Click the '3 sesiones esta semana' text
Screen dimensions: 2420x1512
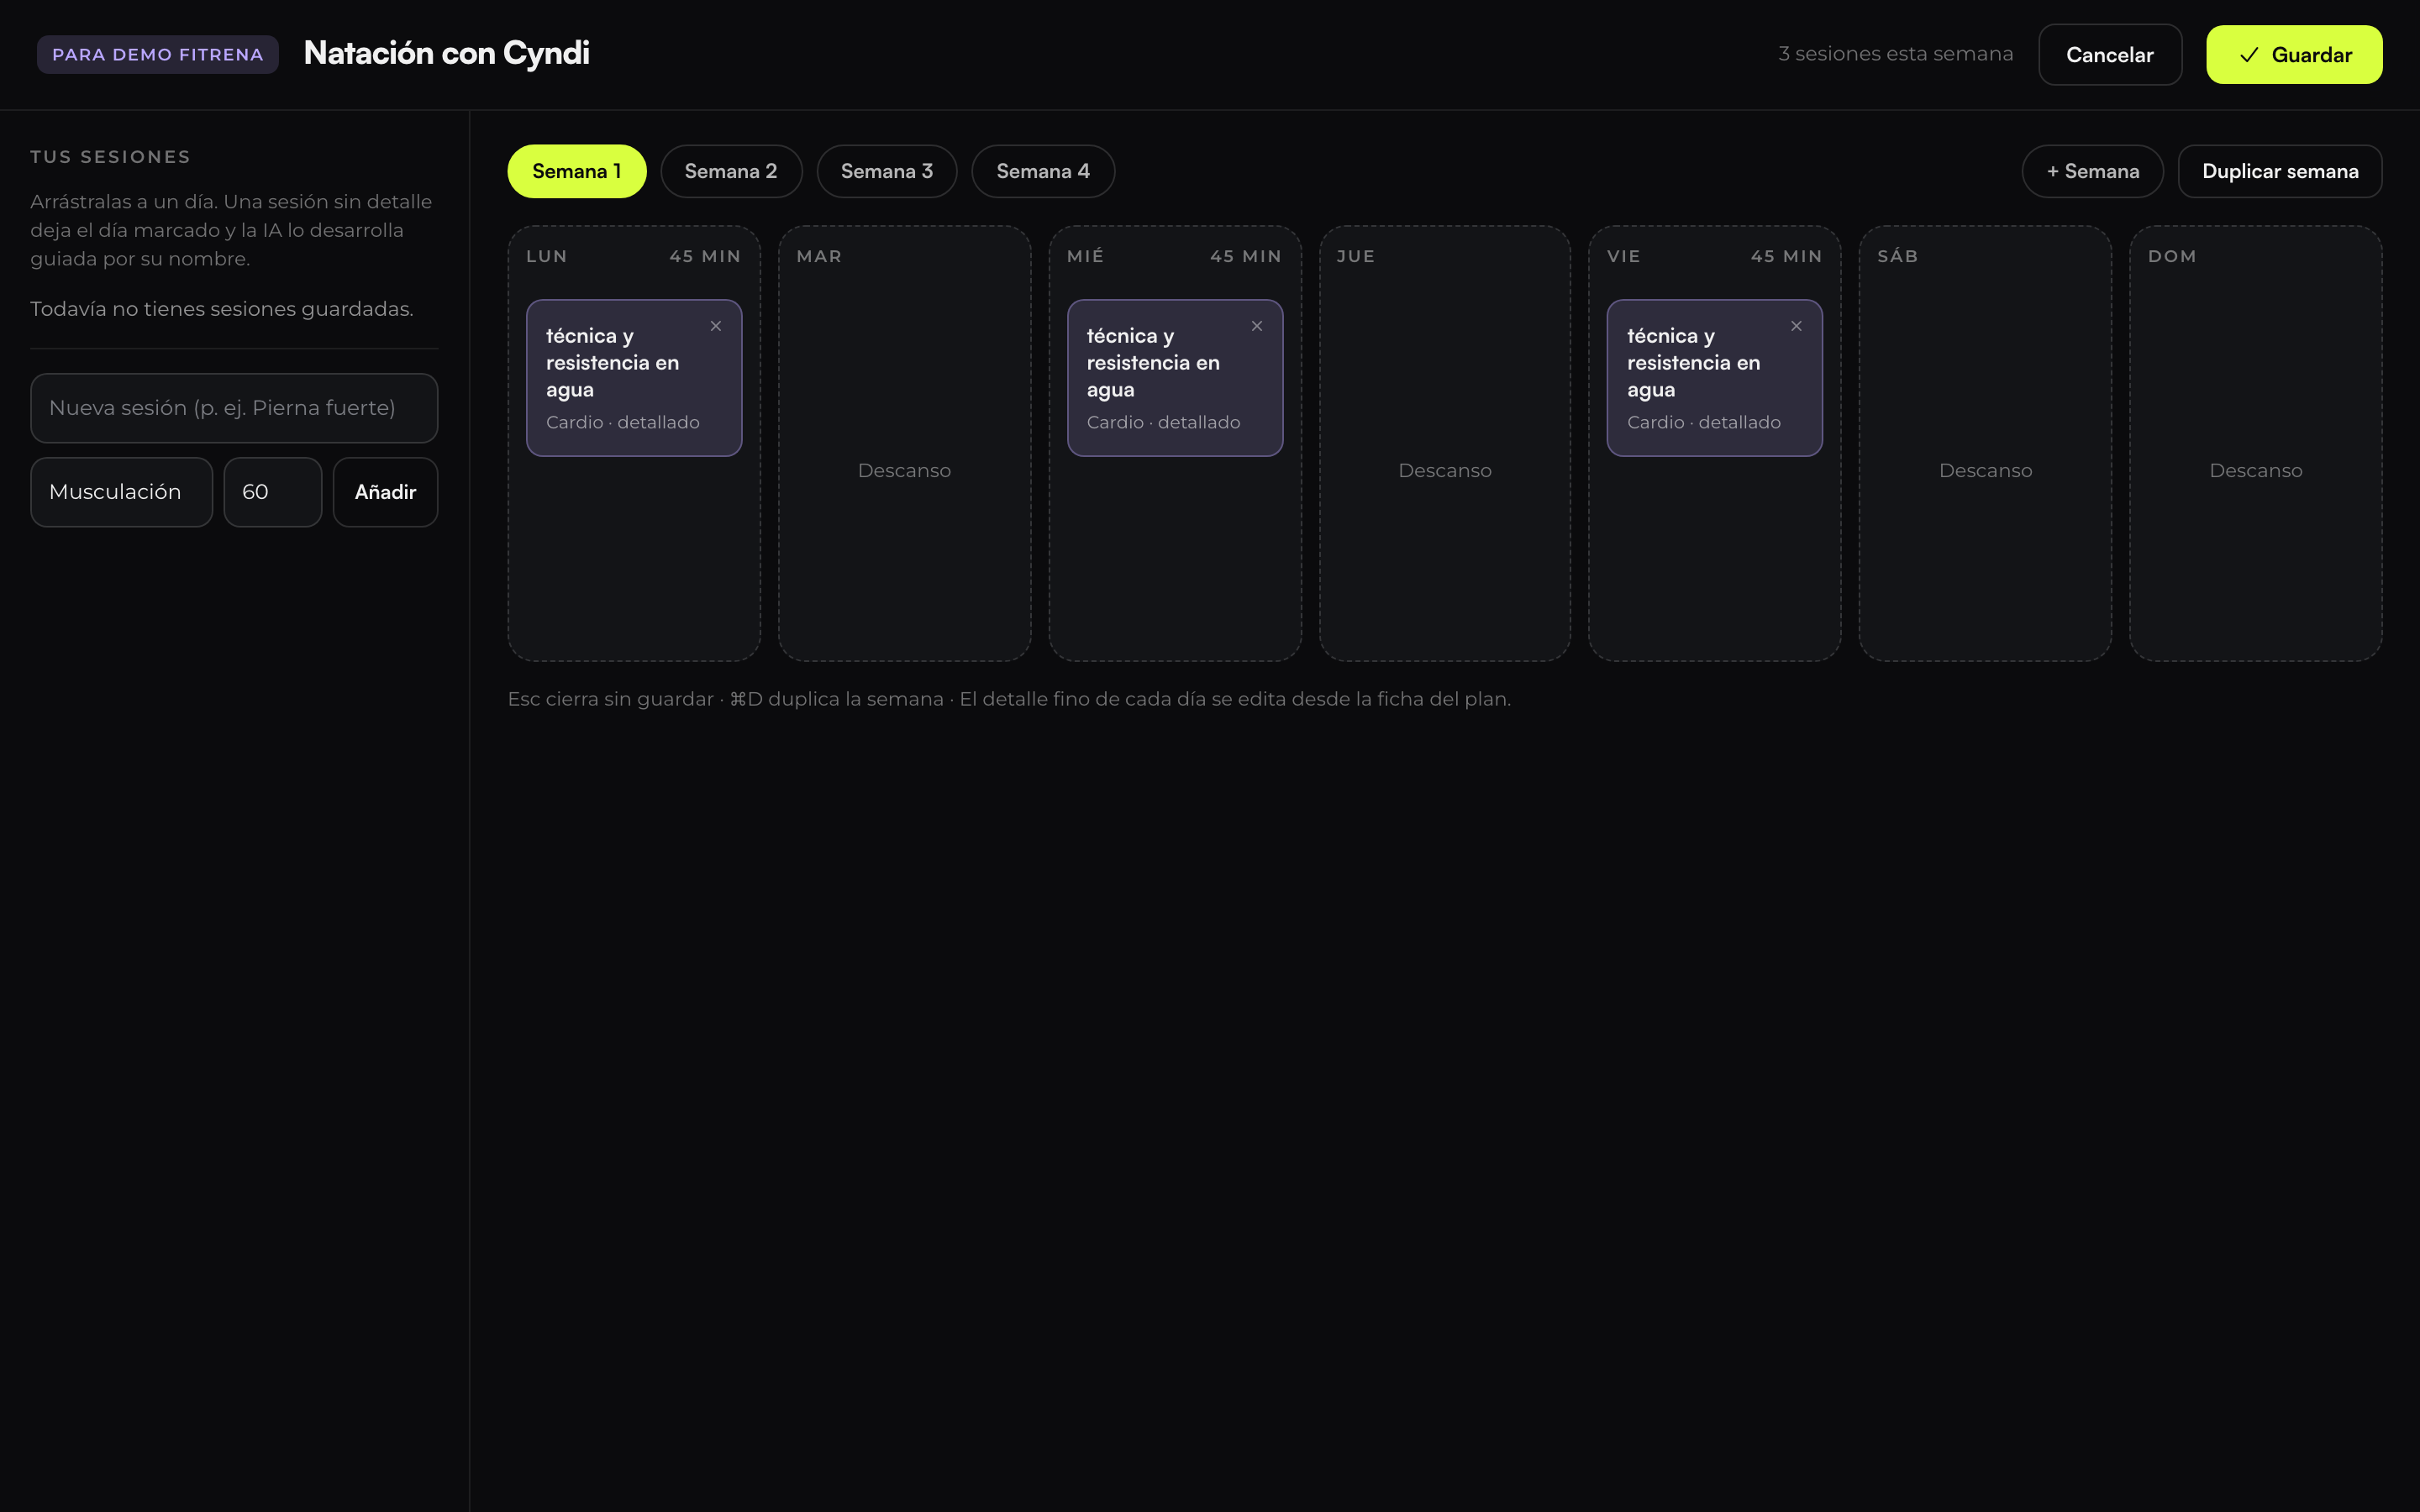tap(1896, 54)
